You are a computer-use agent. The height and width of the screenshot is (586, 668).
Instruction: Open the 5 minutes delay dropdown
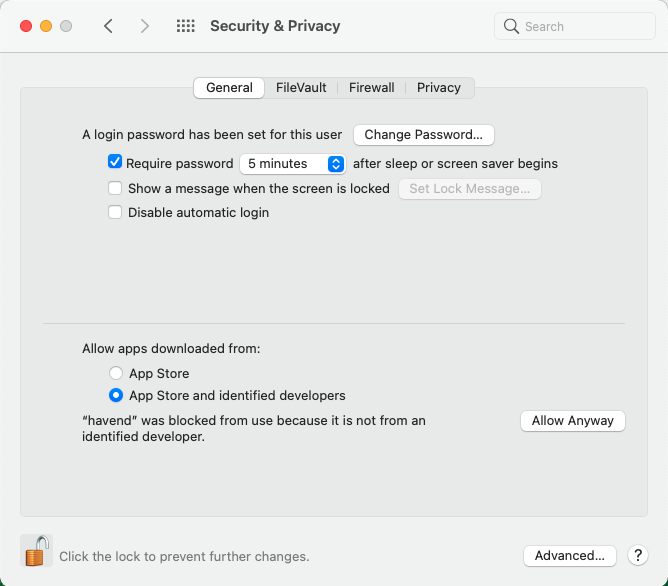click(x=292, y=163)
